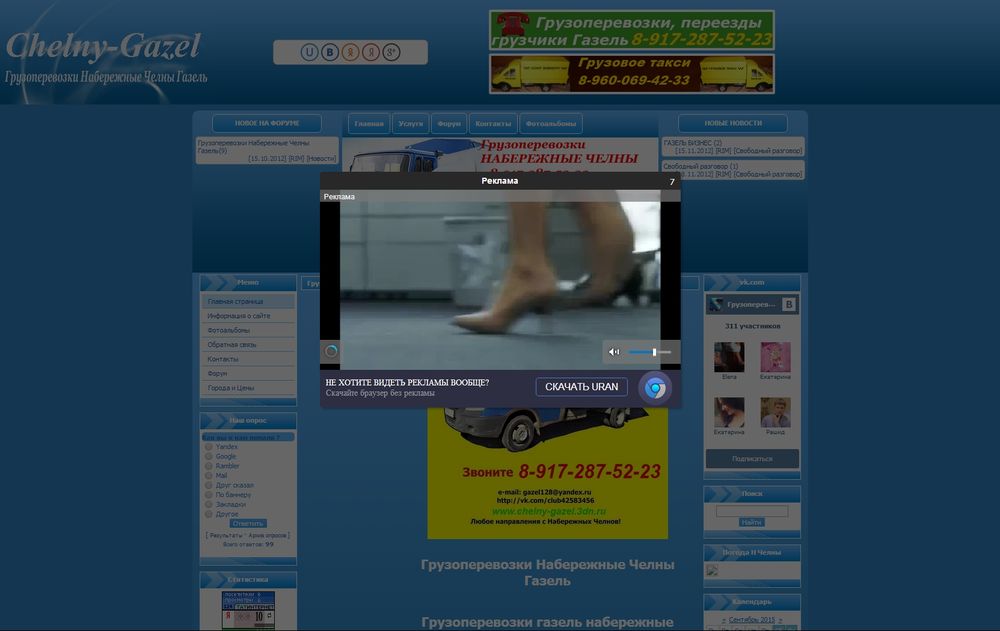Click the Uran browser logo icon

click(x=655, y=388)
